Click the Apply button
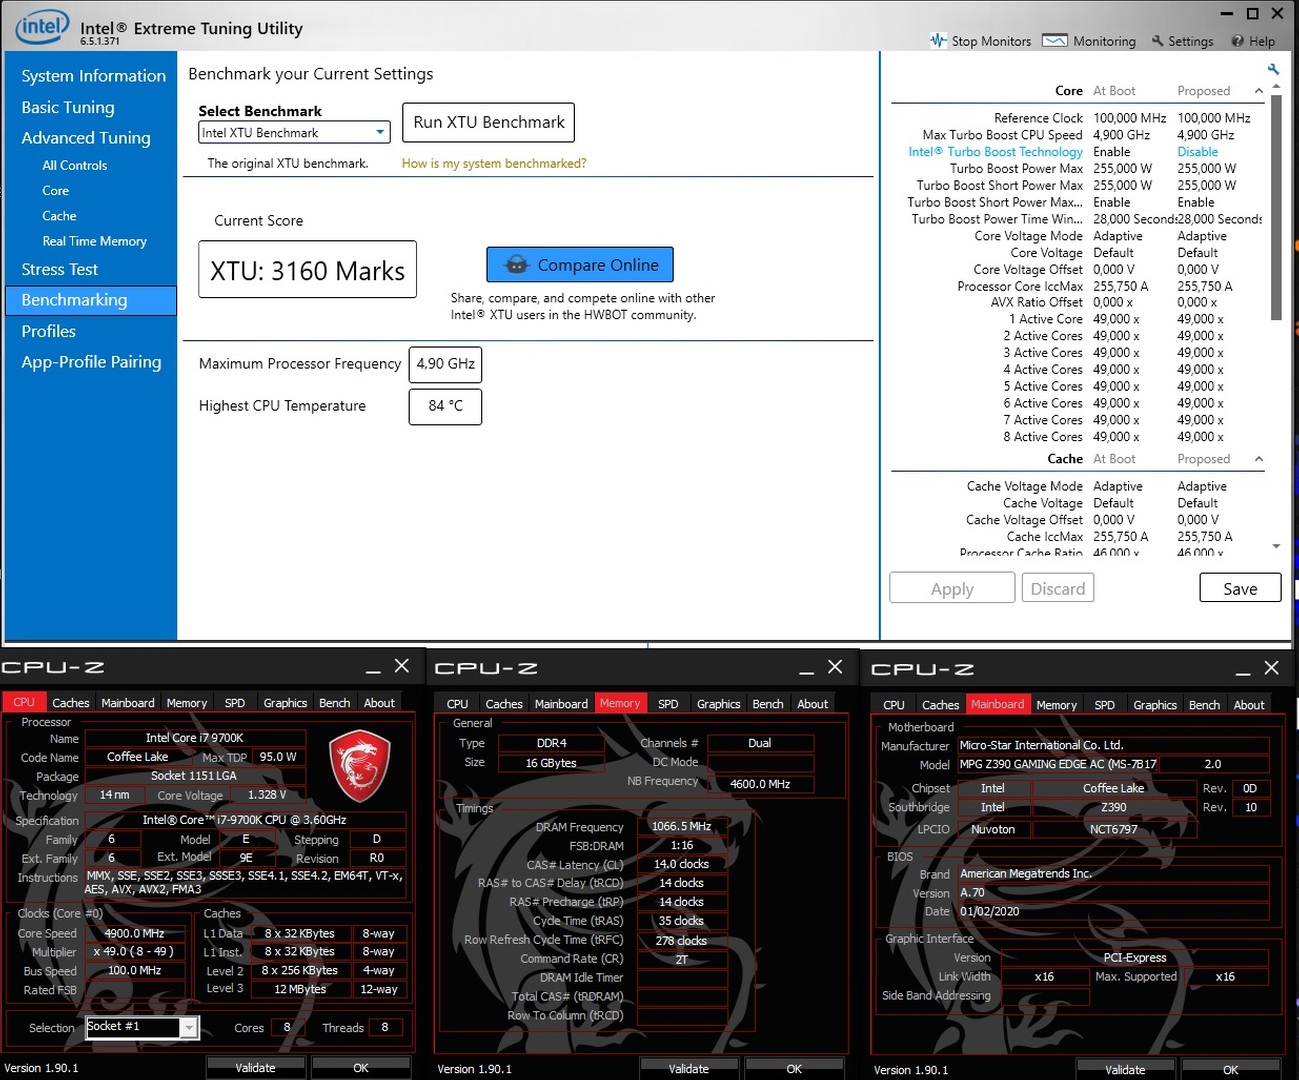This screenshot has height=1080, width=1299. click(952, 588)
